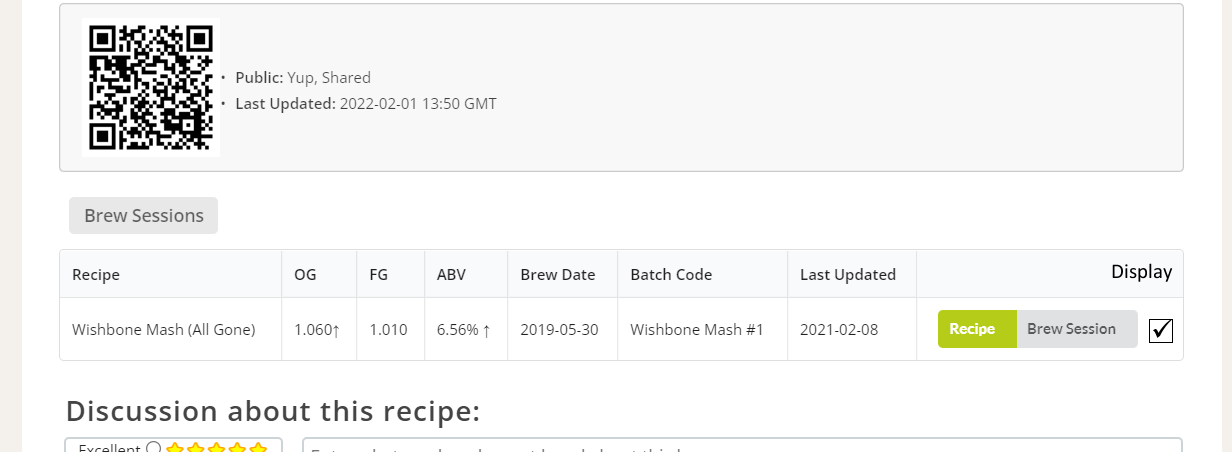Open the Brew Sessions tab
This screenshot has width=1232, height=452.
[x=143, y=216]
